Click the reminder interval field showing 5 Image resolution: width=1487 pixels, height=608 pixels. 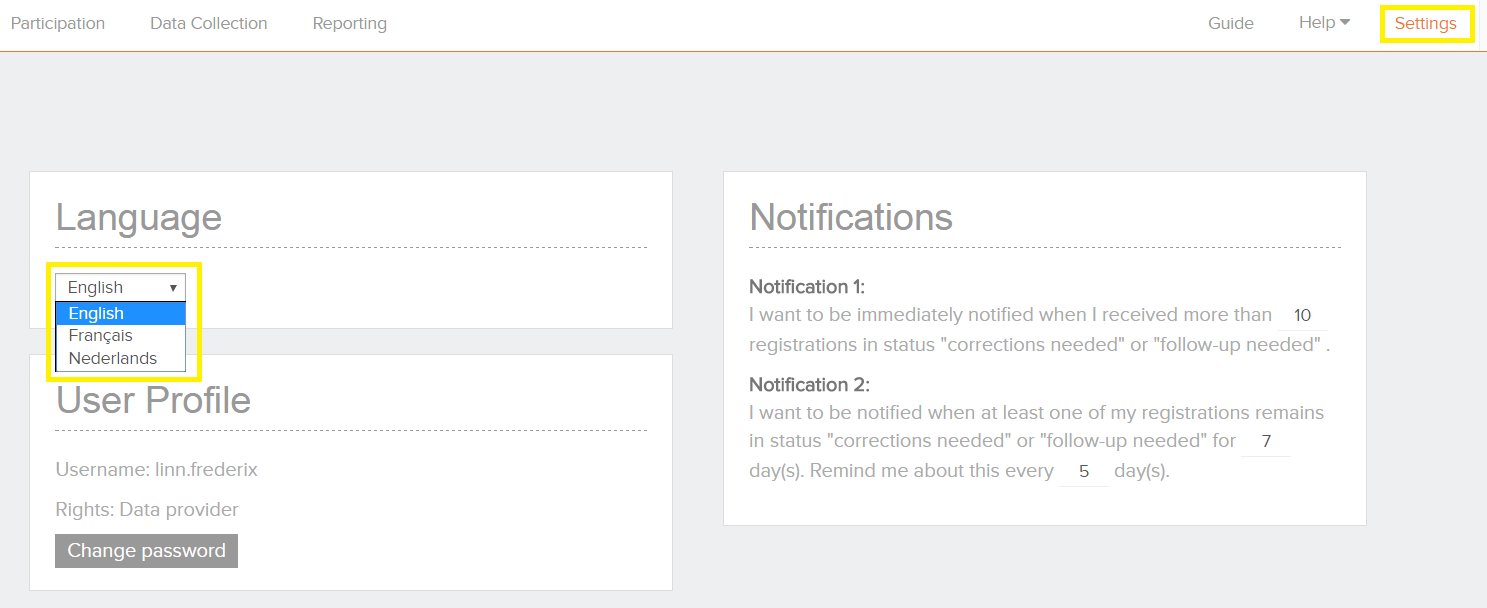pos(1083,471)
